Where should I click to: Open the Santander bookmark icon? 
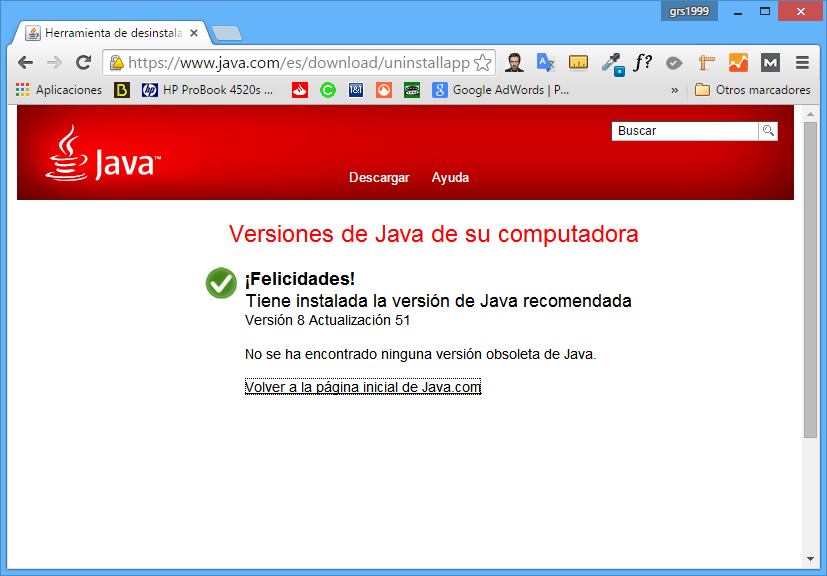click(x=299, y=90)
